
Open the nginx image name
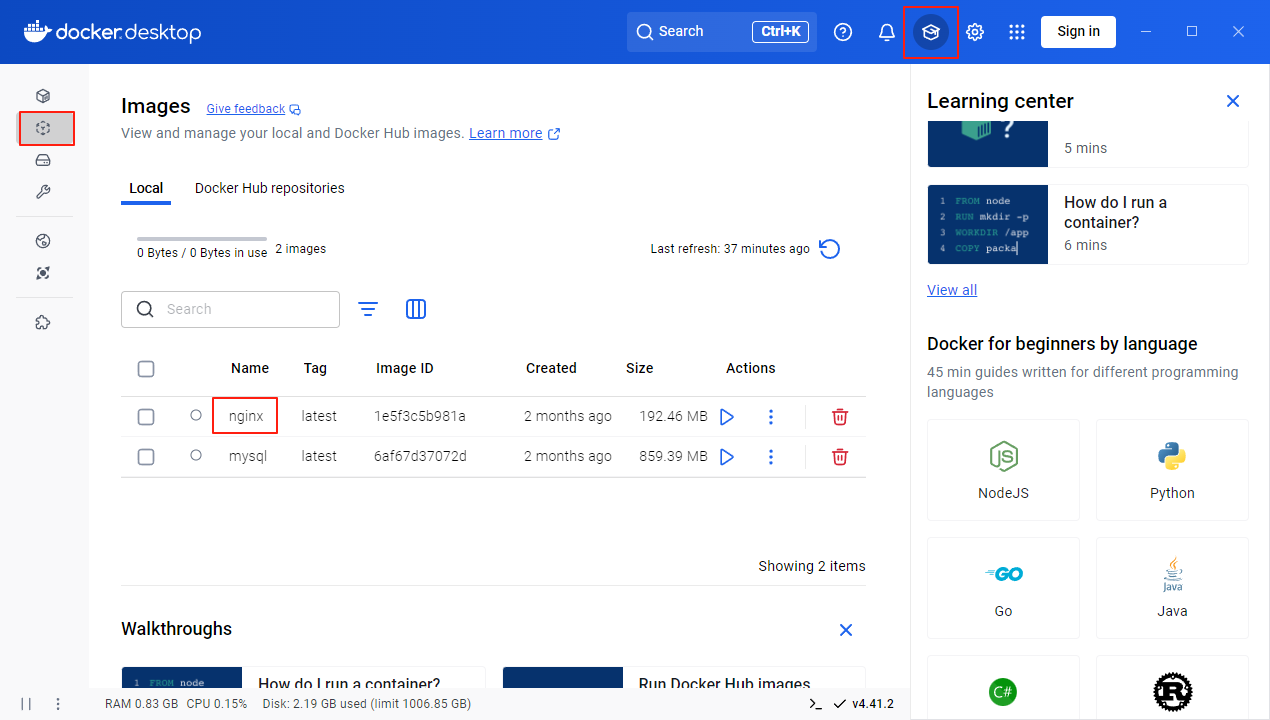(246, 416)
